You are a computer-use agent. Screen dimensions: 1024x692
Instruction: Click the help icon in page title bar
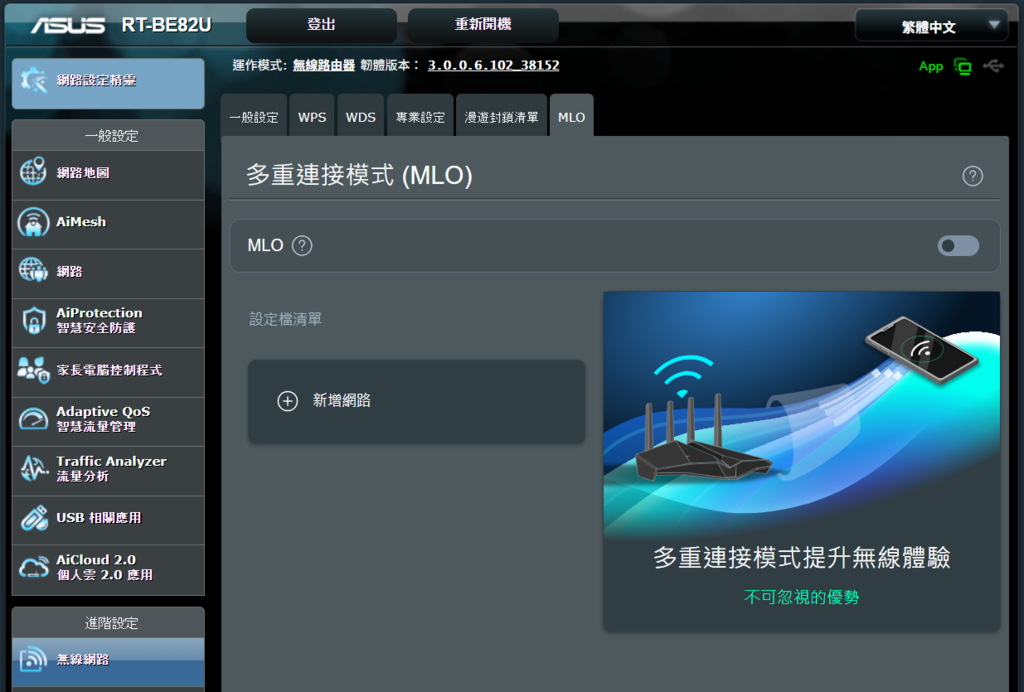[972, 176]
